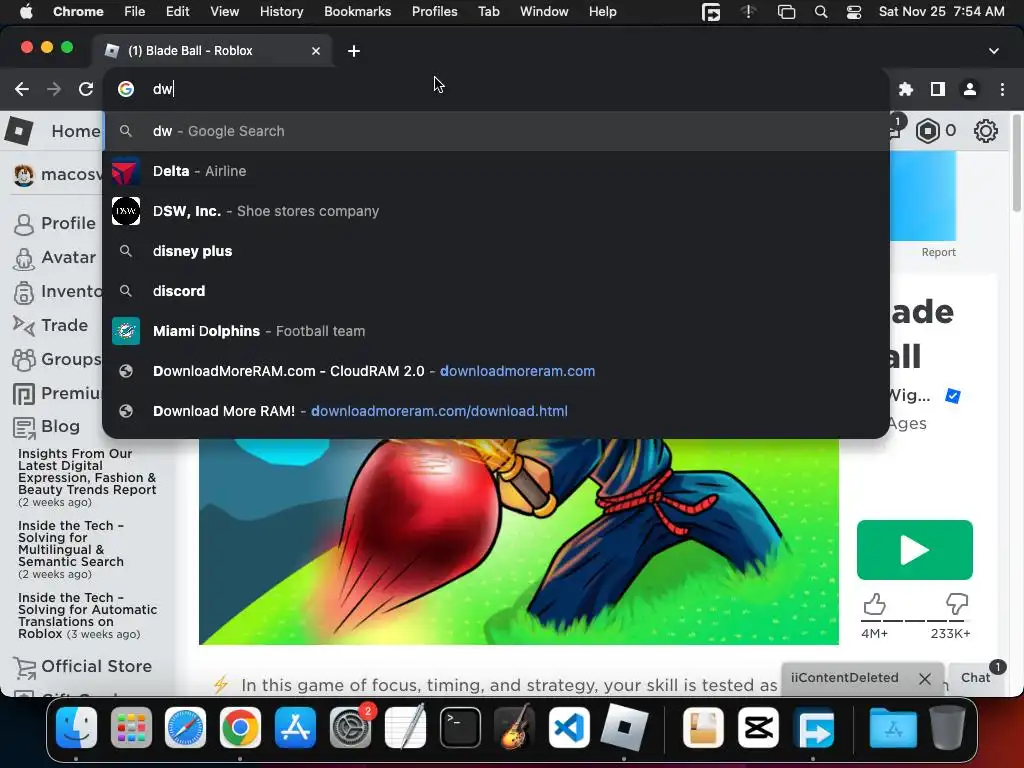Screen dimensions: 1024x768
Task: Expand the tab search chevron
Action: pyautogui.click(x=994, y=51)
